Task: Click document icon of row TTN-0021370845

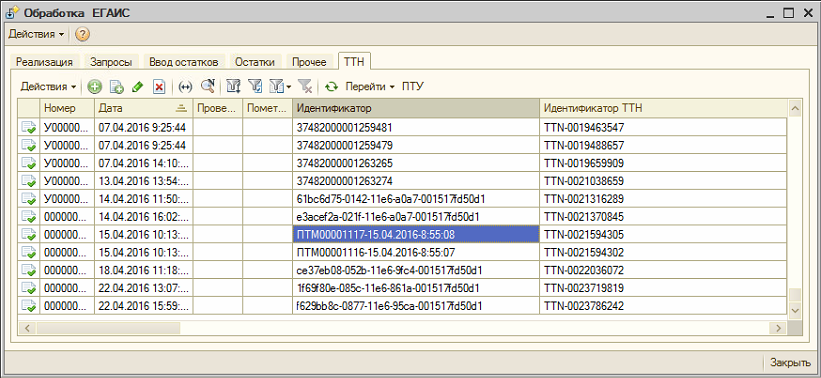Action: (28, 217)
